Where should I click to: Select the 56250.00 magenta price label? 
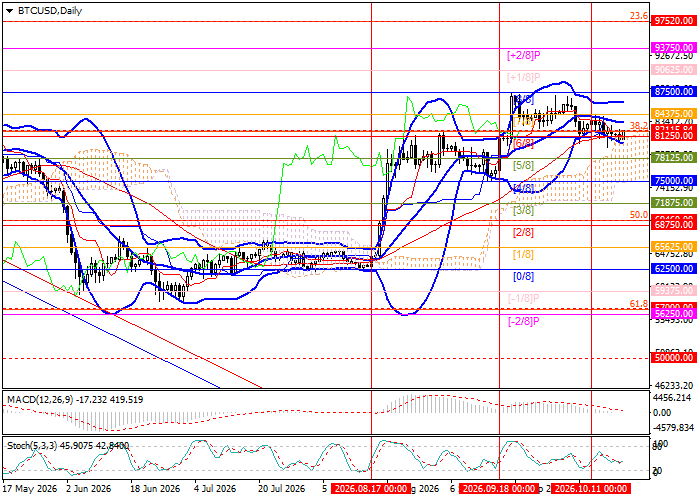674,314
